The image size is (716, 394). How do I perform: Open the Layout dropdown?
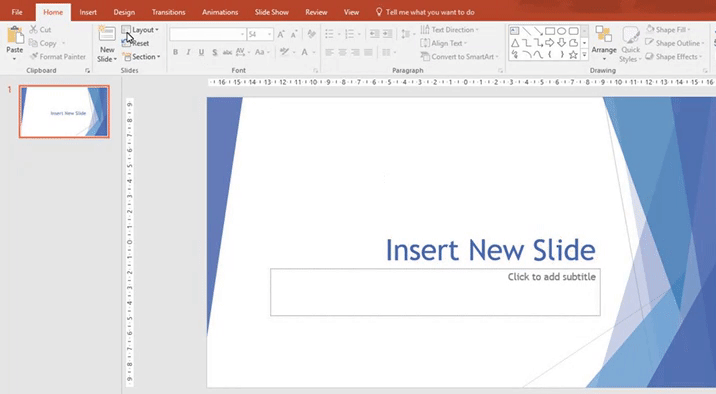[140, 30]
